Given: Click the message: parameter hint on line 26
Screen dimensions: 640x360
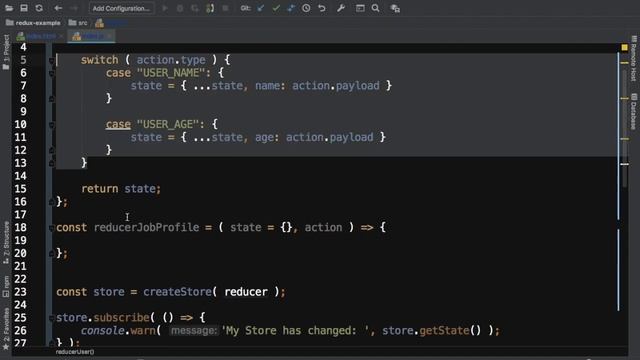Looking at the screenshot, I should pyautogui.click(x=194, y=331).
